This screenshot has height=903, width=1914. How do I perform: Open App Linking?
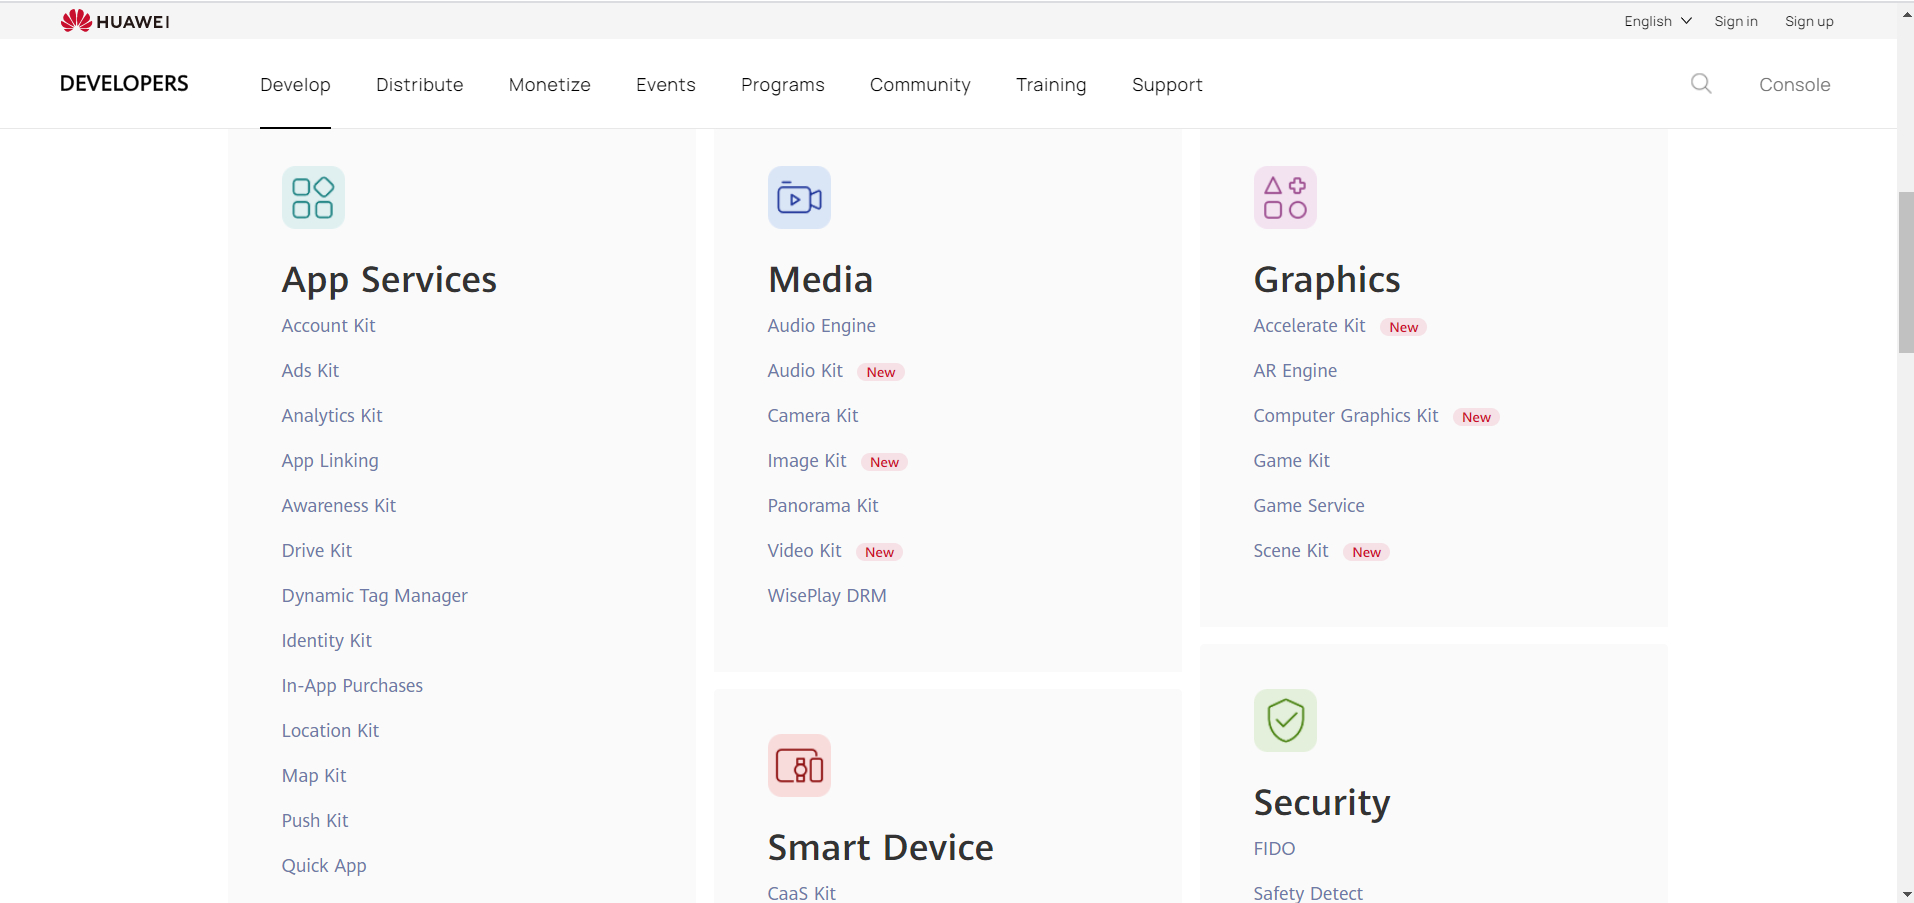click(330, 461)
